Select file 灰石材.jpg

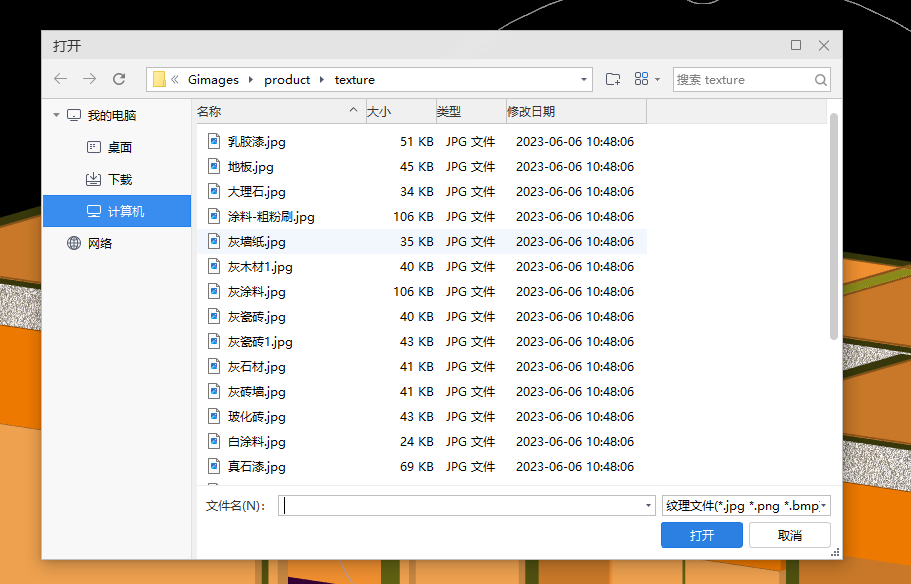coord(422,366)
